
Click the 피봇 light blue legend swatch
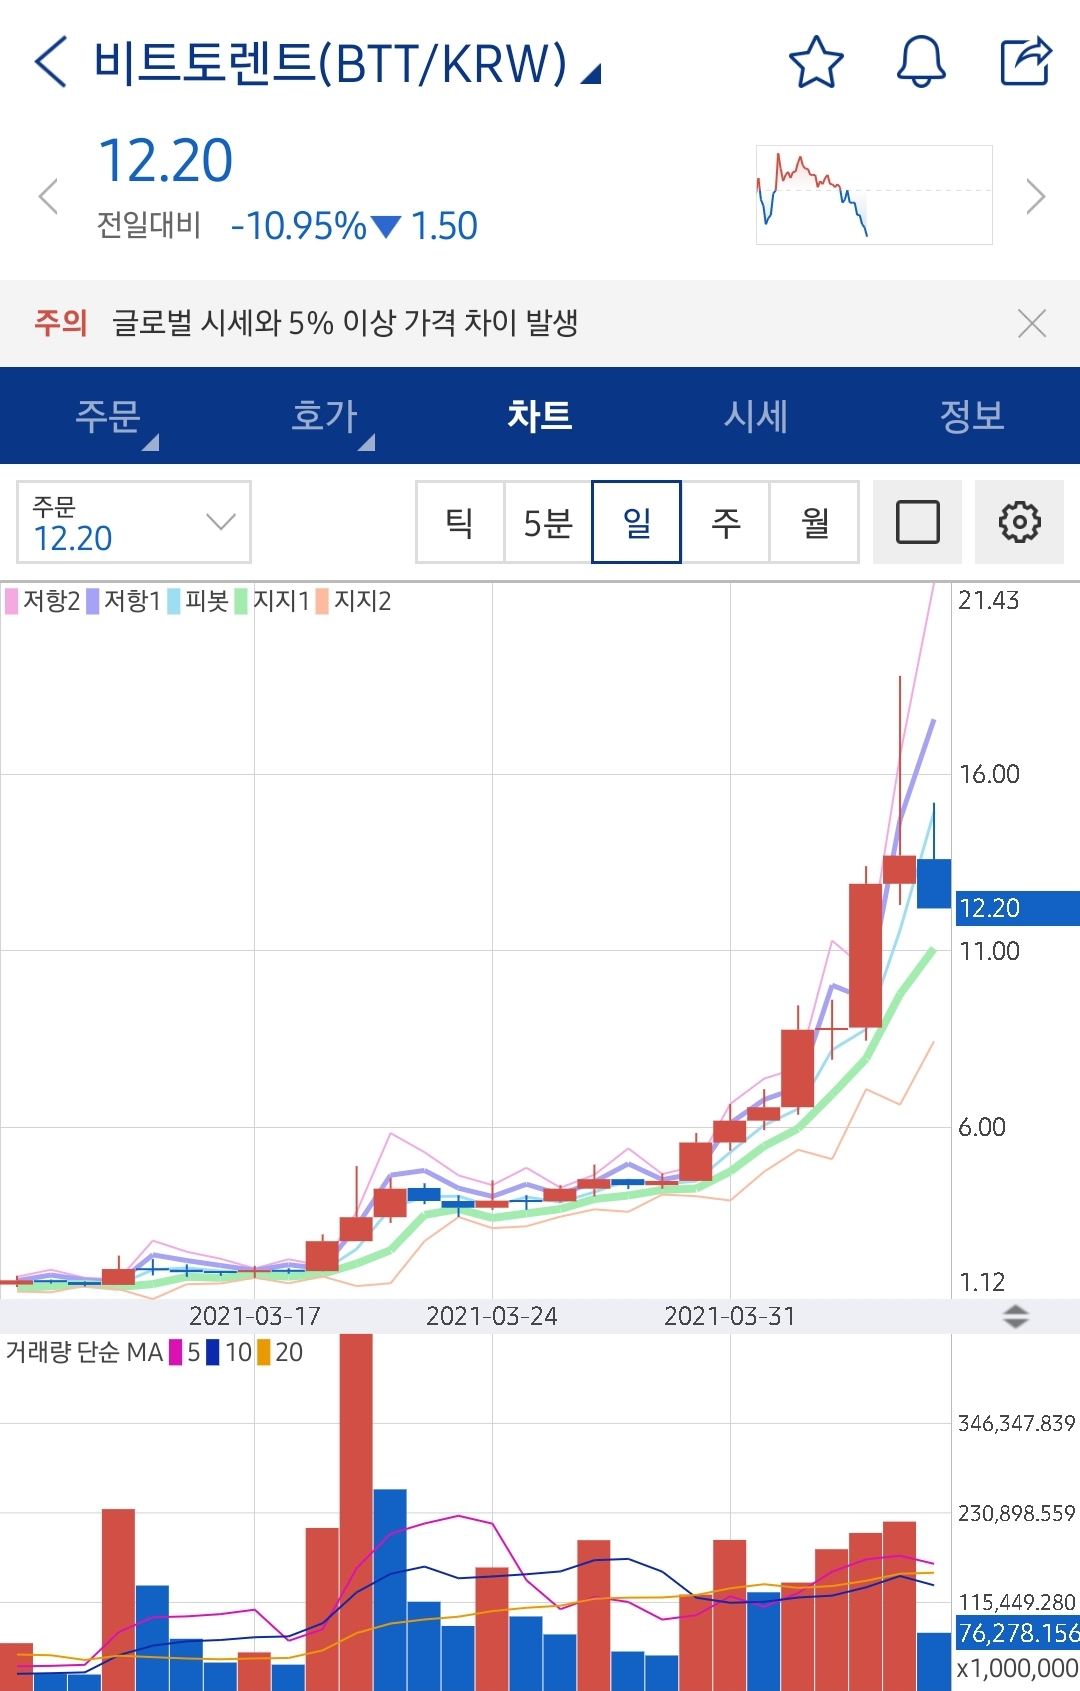pos(174,601)
